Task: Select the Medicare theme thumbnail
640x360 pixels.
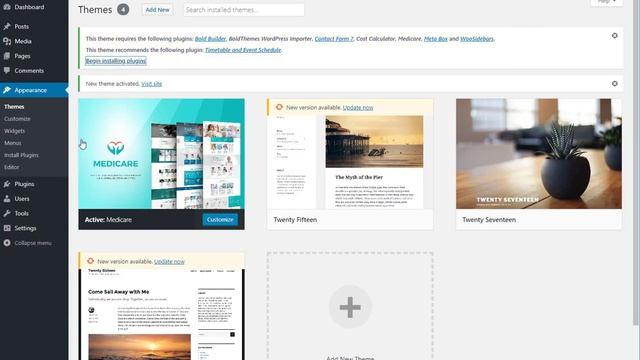Action: click(x=162, y=154)
